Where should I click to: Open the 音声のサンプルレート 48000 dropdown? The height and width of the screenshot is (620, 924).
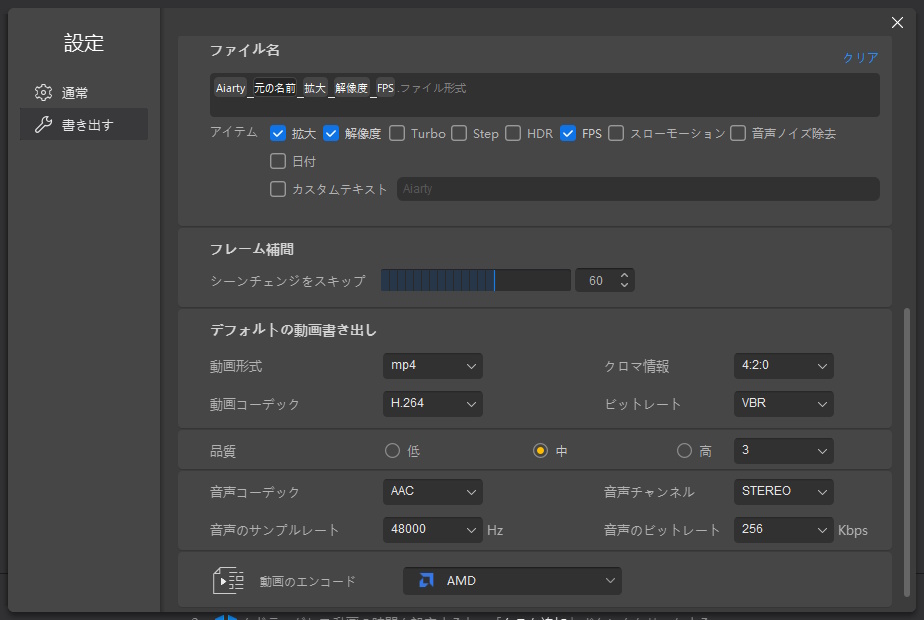tap(433, 530)
